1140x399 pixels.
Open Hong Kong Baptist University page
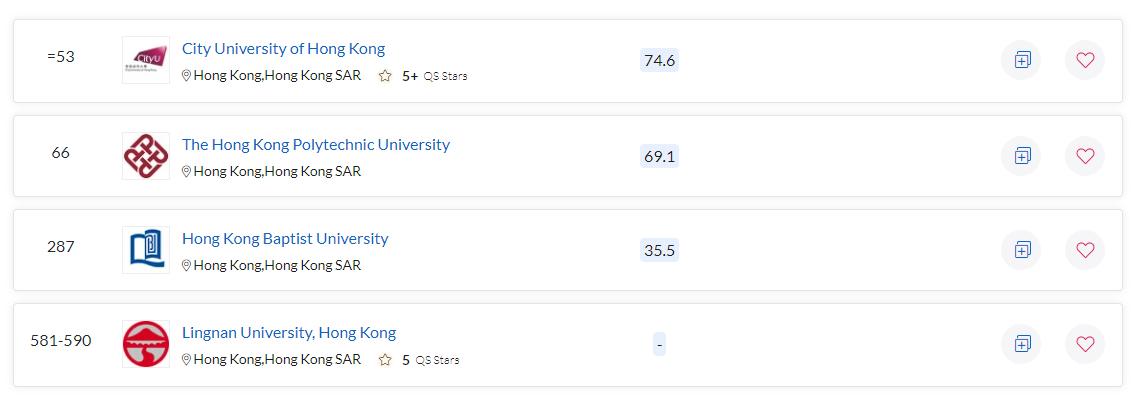(x=285, y=238)
